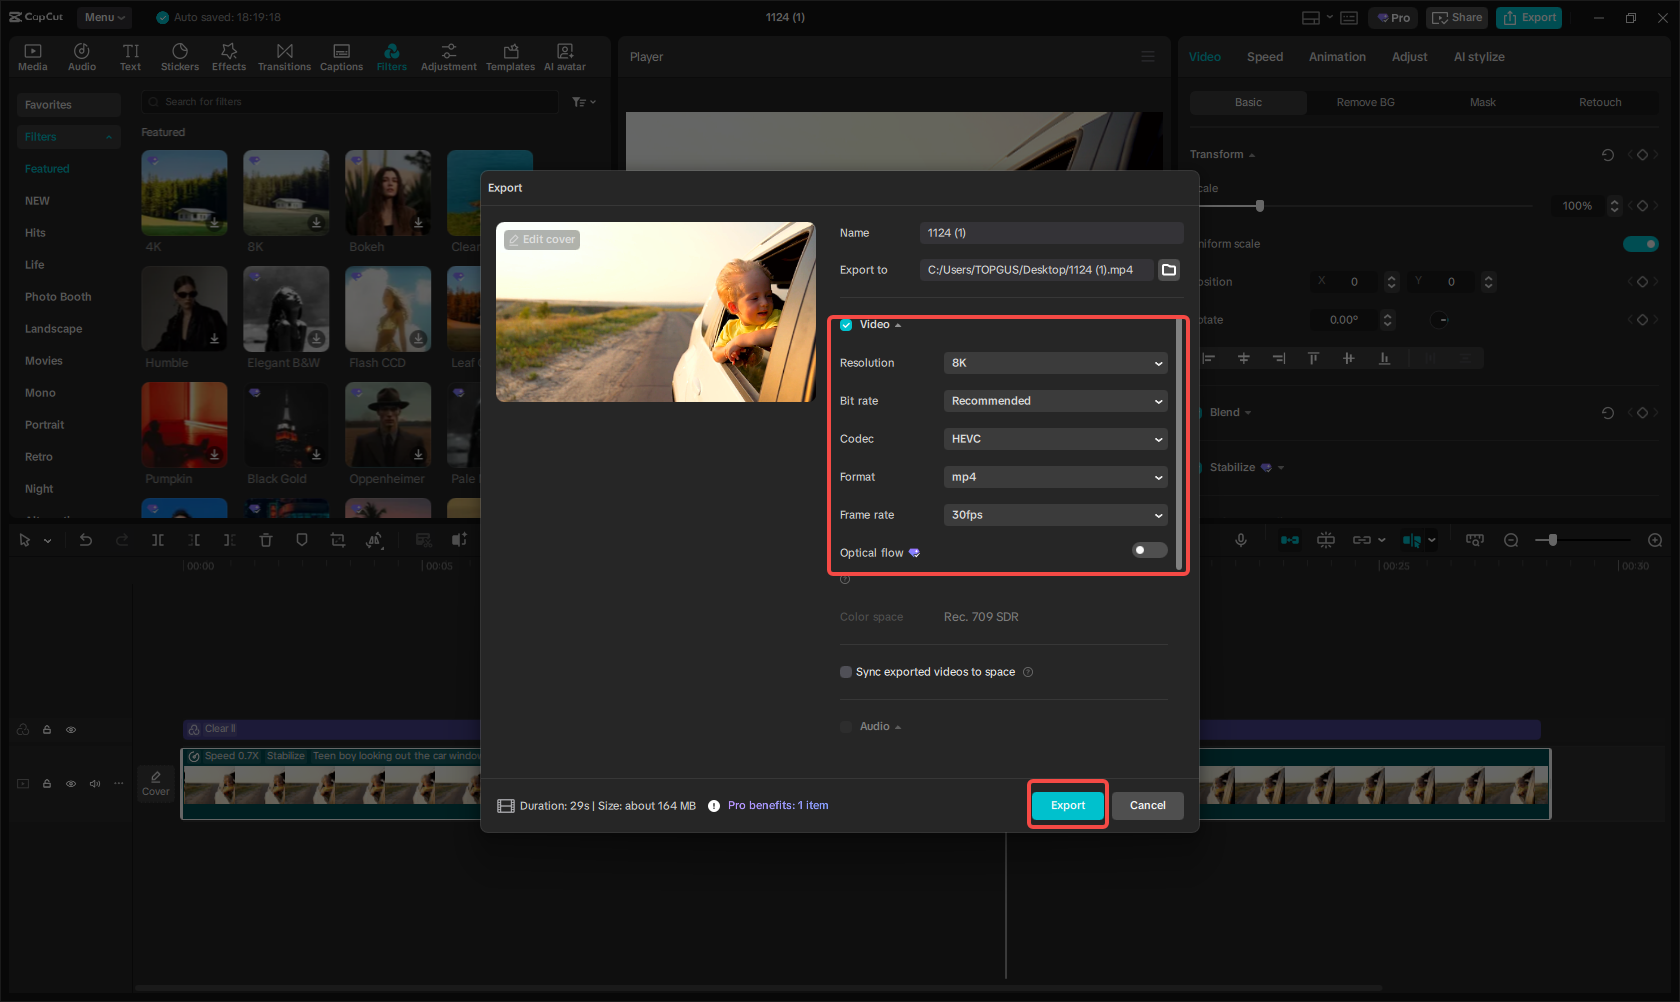Image resolution: width=1680 pixels, height=1002 pixels.
Task: Click the Export button in the dialog
Action: [1067, 805]
